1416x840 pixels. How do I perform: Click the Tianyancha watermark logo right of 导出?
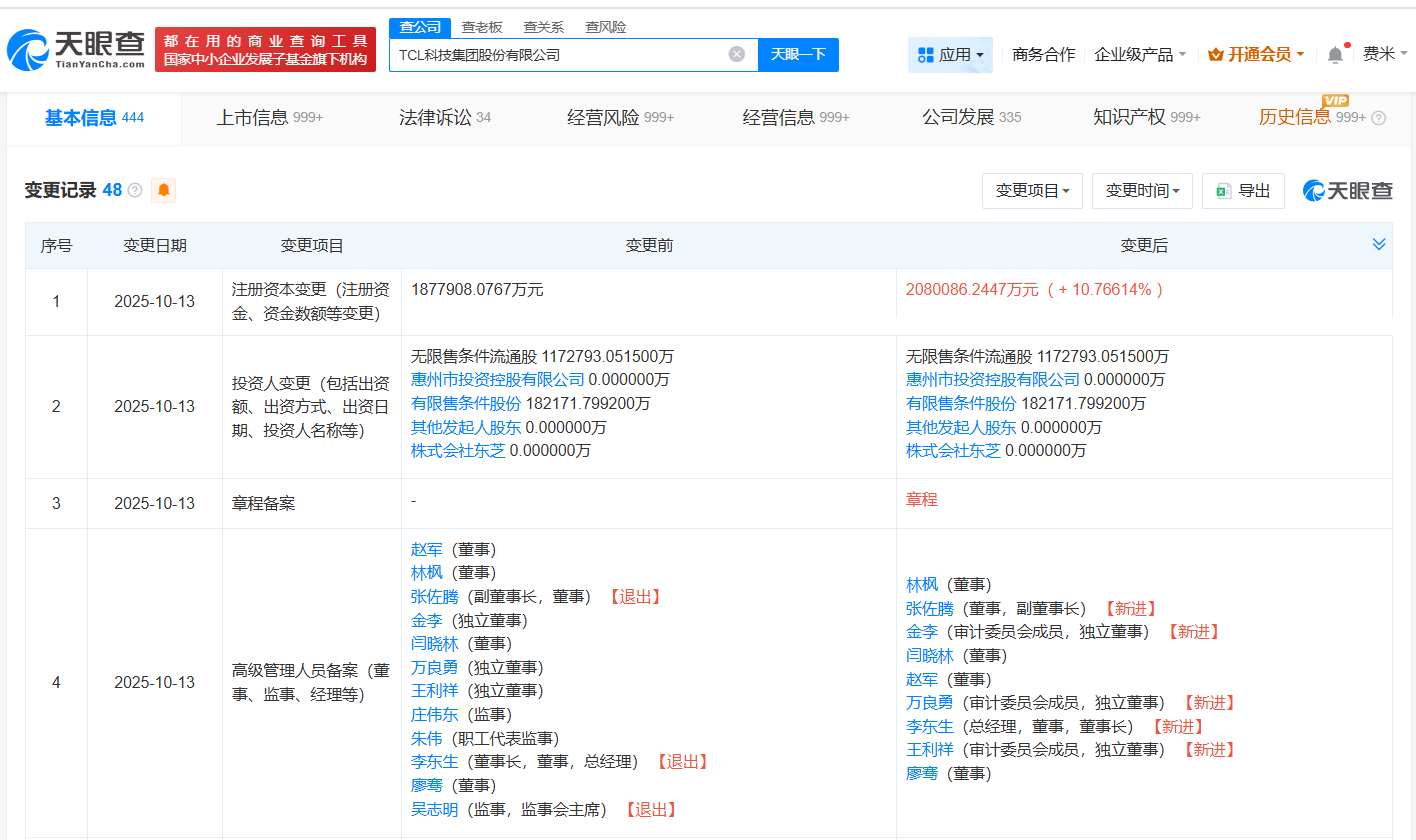point(1347,190)
